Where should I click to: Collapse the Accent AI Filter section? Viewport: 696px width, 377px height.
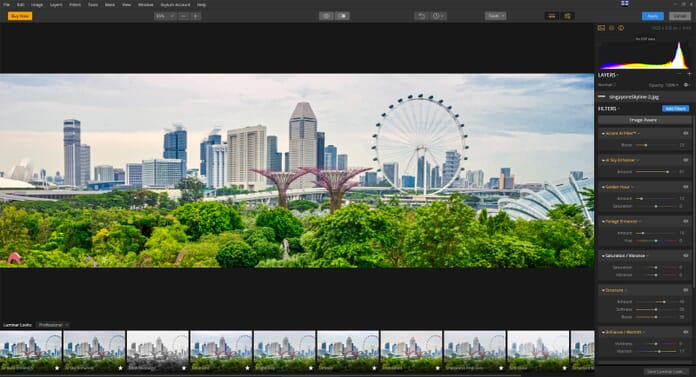pyautogui.click(x=603, y=133)
